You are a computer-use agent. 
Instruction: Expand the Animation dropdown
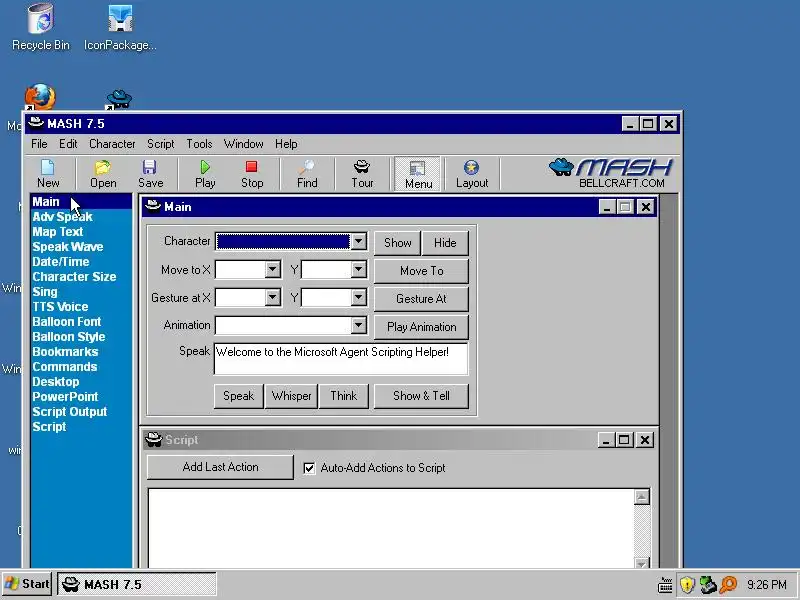[359, 325]
